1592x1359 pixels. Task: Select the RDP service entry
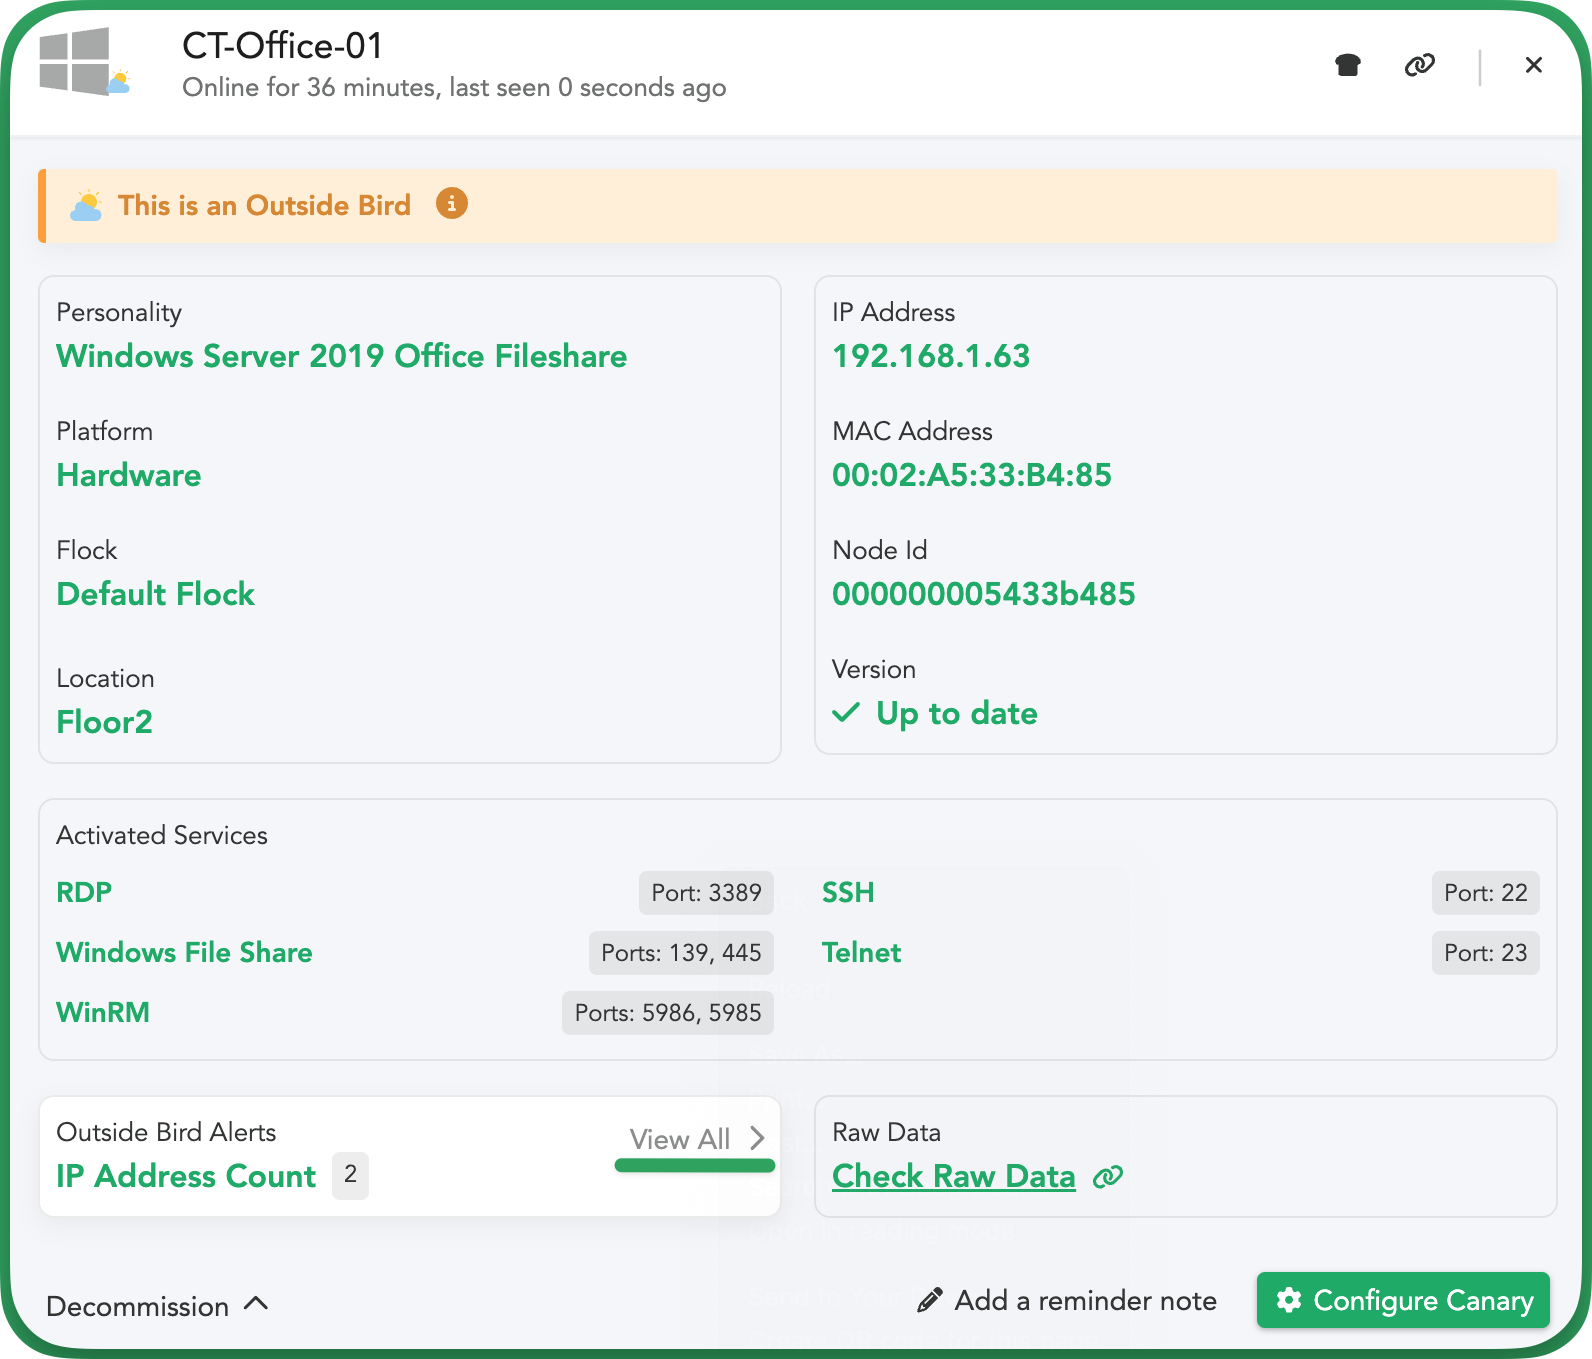[x=84, y=892]
